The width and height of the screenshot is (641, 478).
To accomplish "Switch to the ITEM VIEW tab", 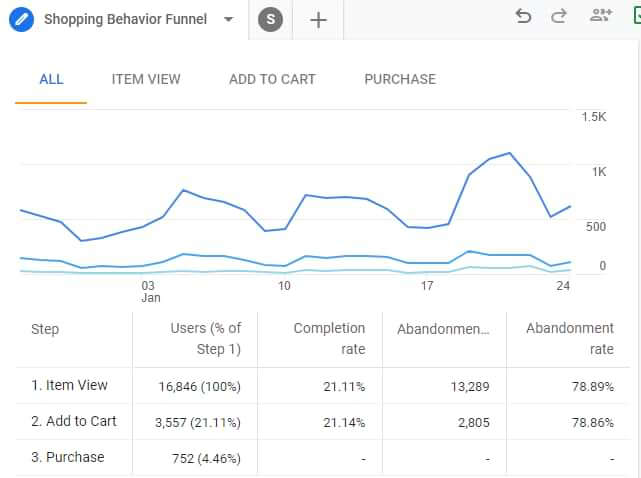I will tap(146, 79).
